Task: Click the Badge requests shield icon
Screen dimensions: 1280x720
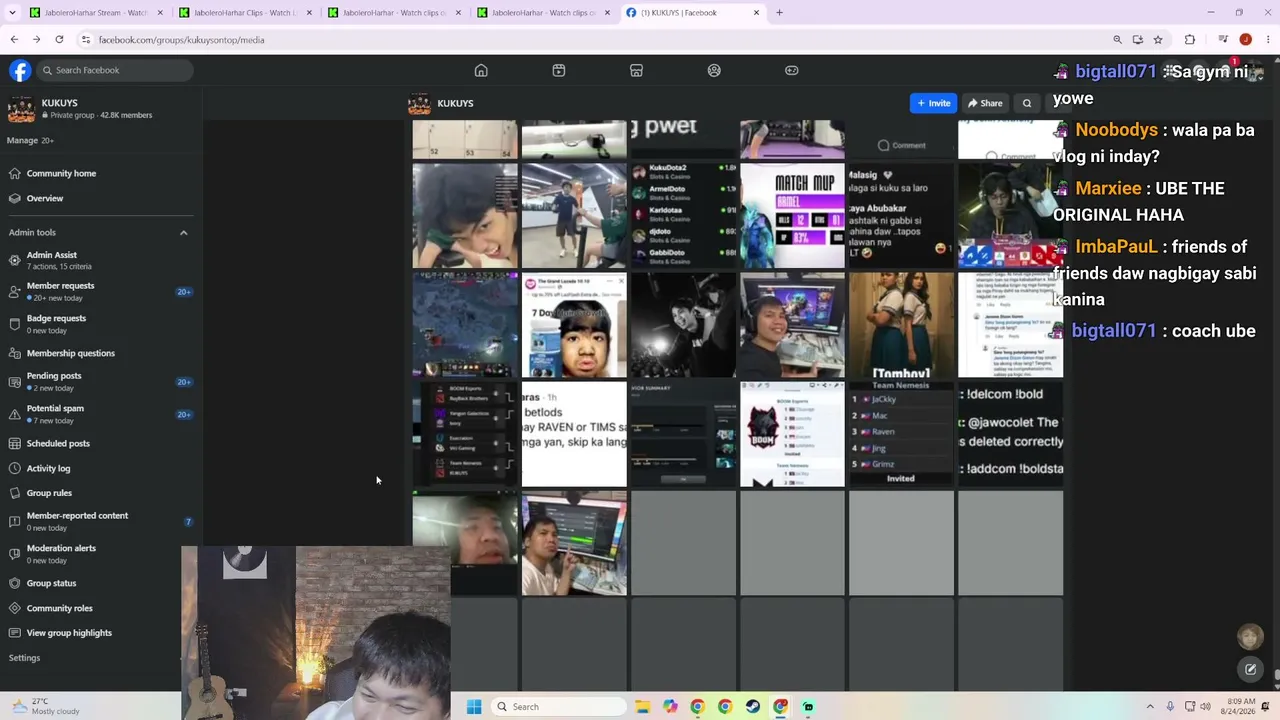Action: [x=14, y=323]
